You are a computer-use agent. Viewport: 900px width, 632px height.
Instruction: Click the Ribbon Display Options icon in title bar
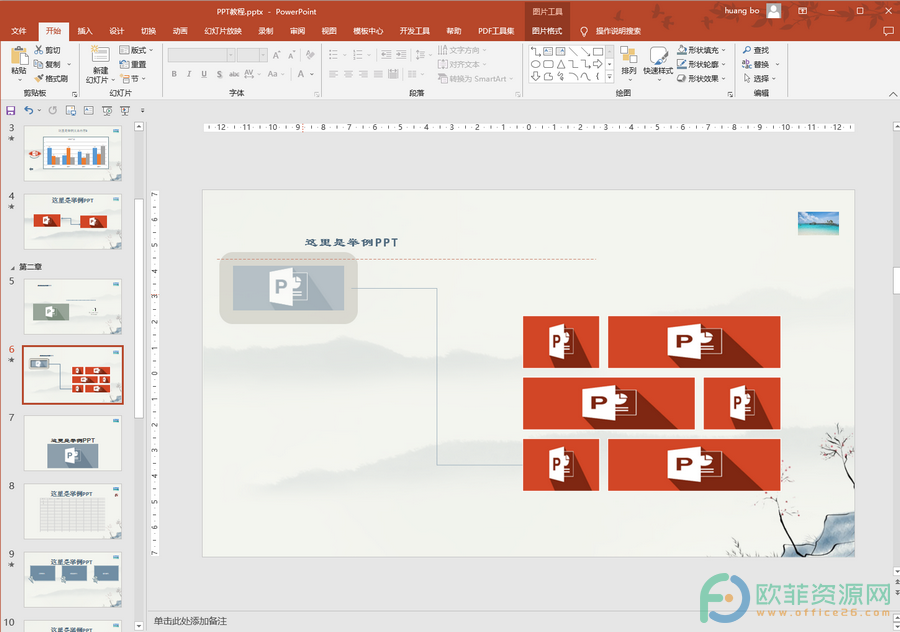(802, 11)
